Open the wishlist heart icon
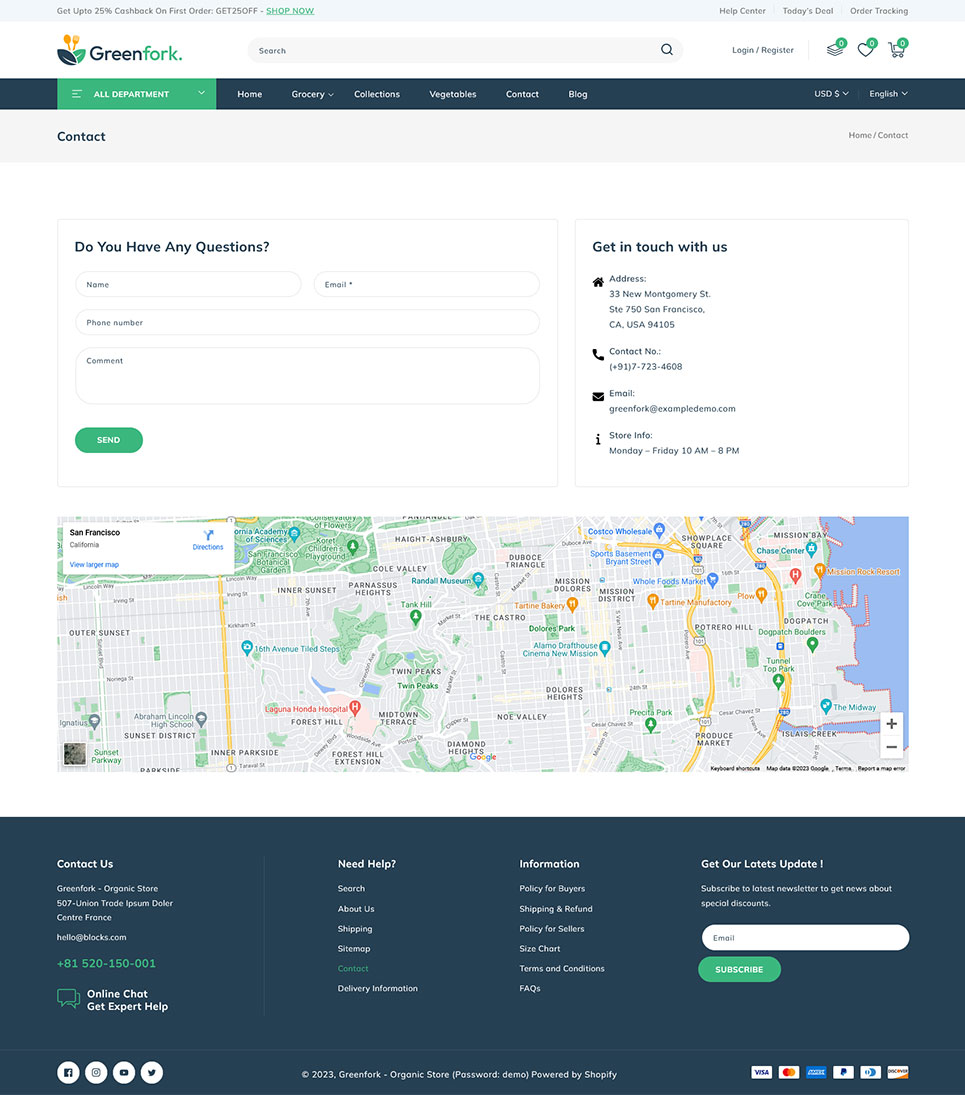 click(x=865, y=50)
